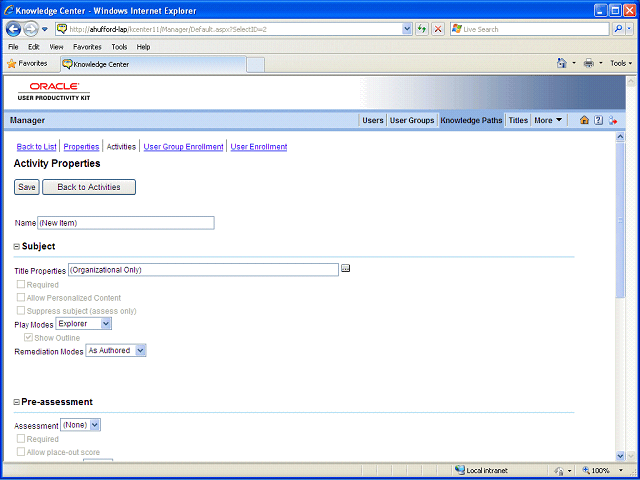This screenshot has width=640, height=480.
Task: Open the Favorites menu in menu bar
Action: point(87,47)
